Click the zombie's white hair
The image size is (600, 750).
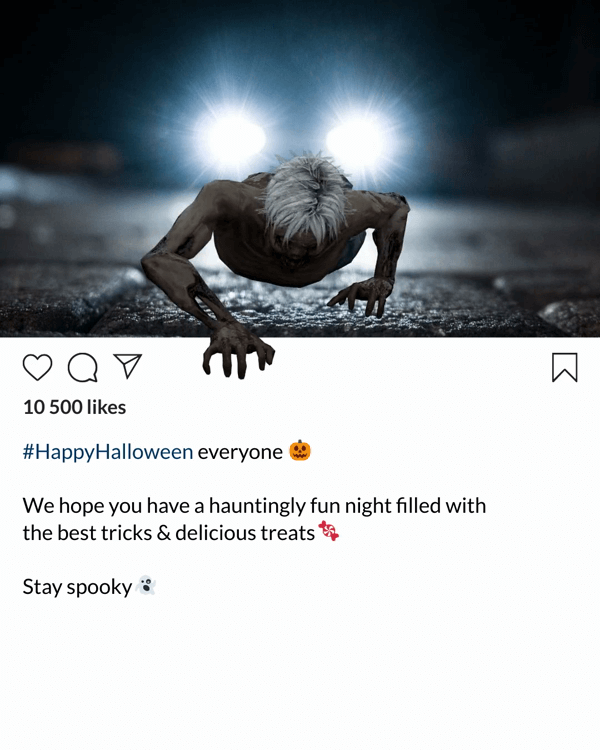(305, 196)
